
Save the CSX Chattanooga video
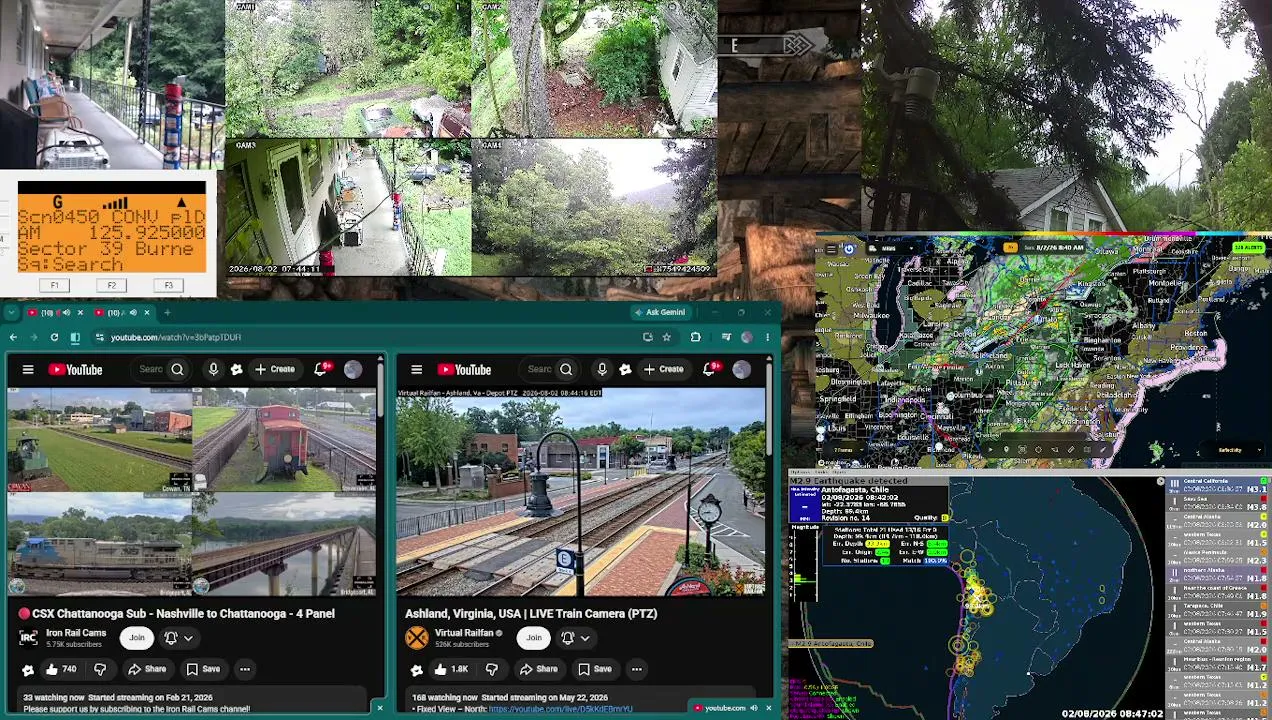[203, 669]
